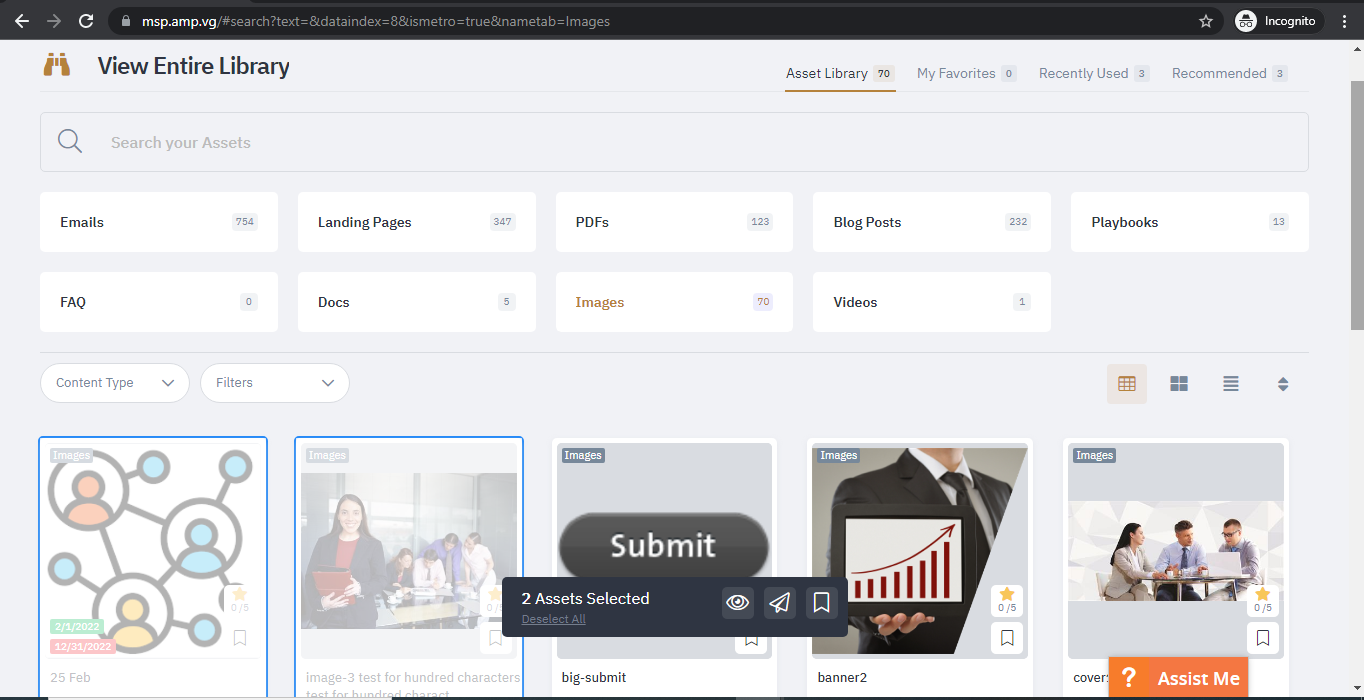Send the selected assets with the paper plane icon
The image size is (1364, 700).
point(780,602)
